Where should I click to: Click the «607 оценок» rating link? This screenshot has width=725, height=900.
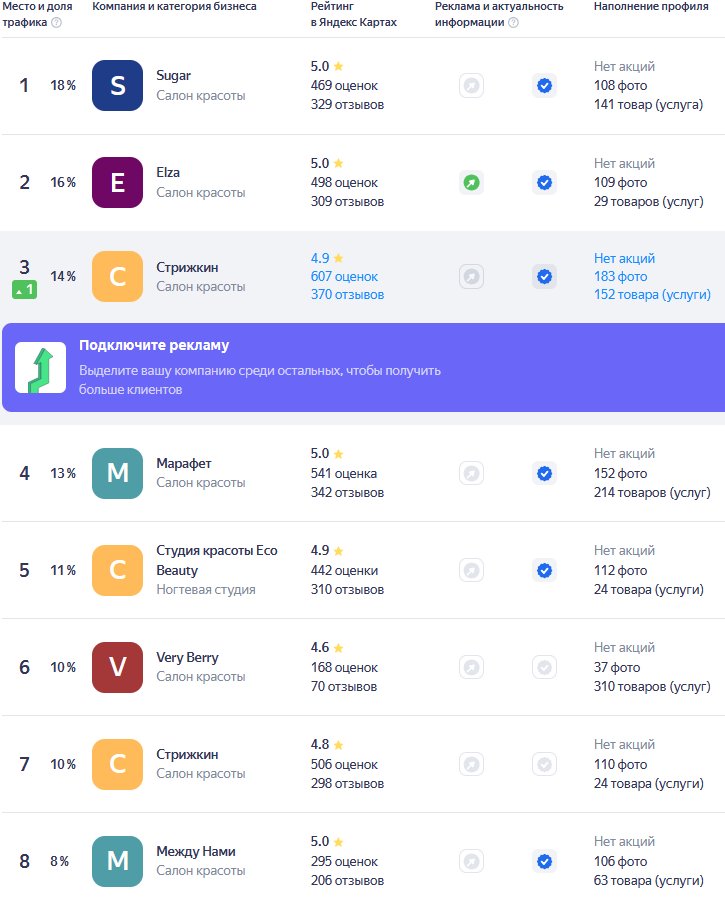tap(344, 276)
